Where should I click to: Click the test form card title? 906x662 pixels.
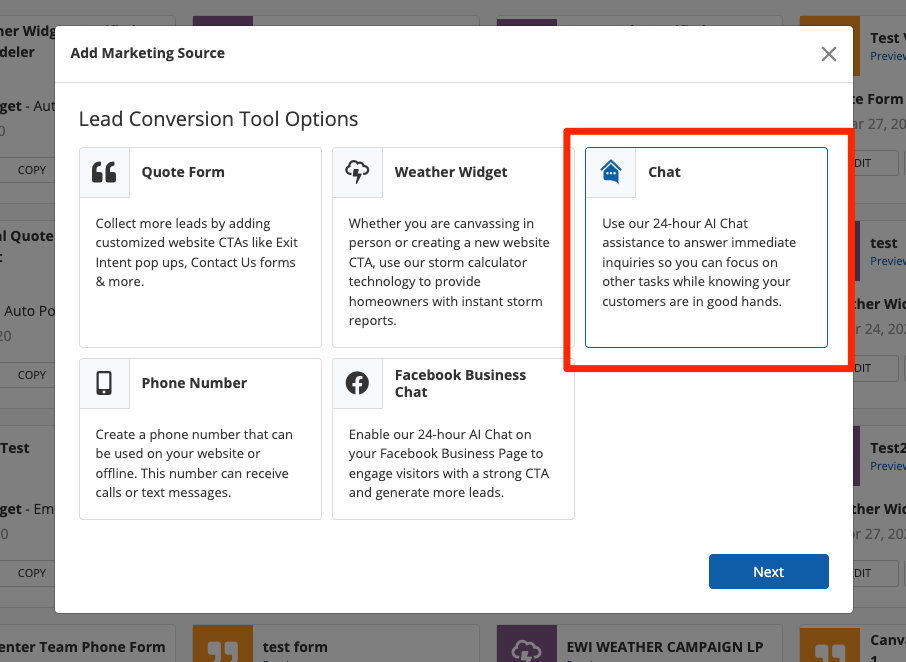295,646
